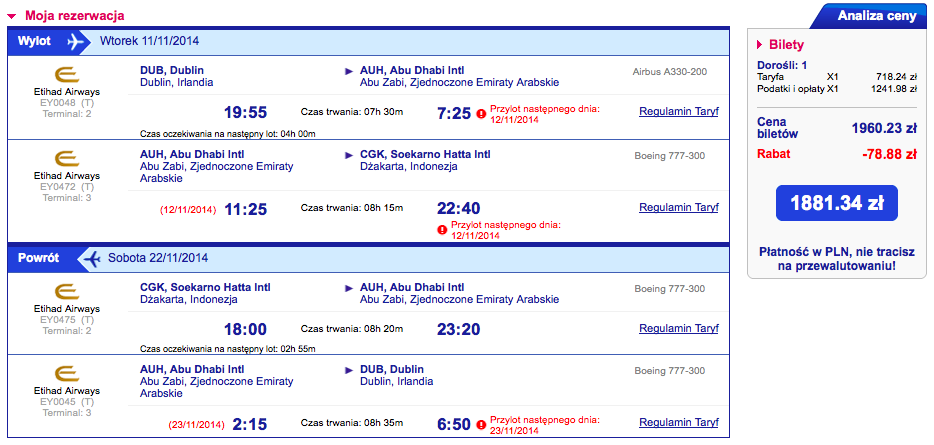This screenshot has height=445, width=934.
Task: Click the Etihad logo for flight EY0472
Action: click(x=66, y=159)
